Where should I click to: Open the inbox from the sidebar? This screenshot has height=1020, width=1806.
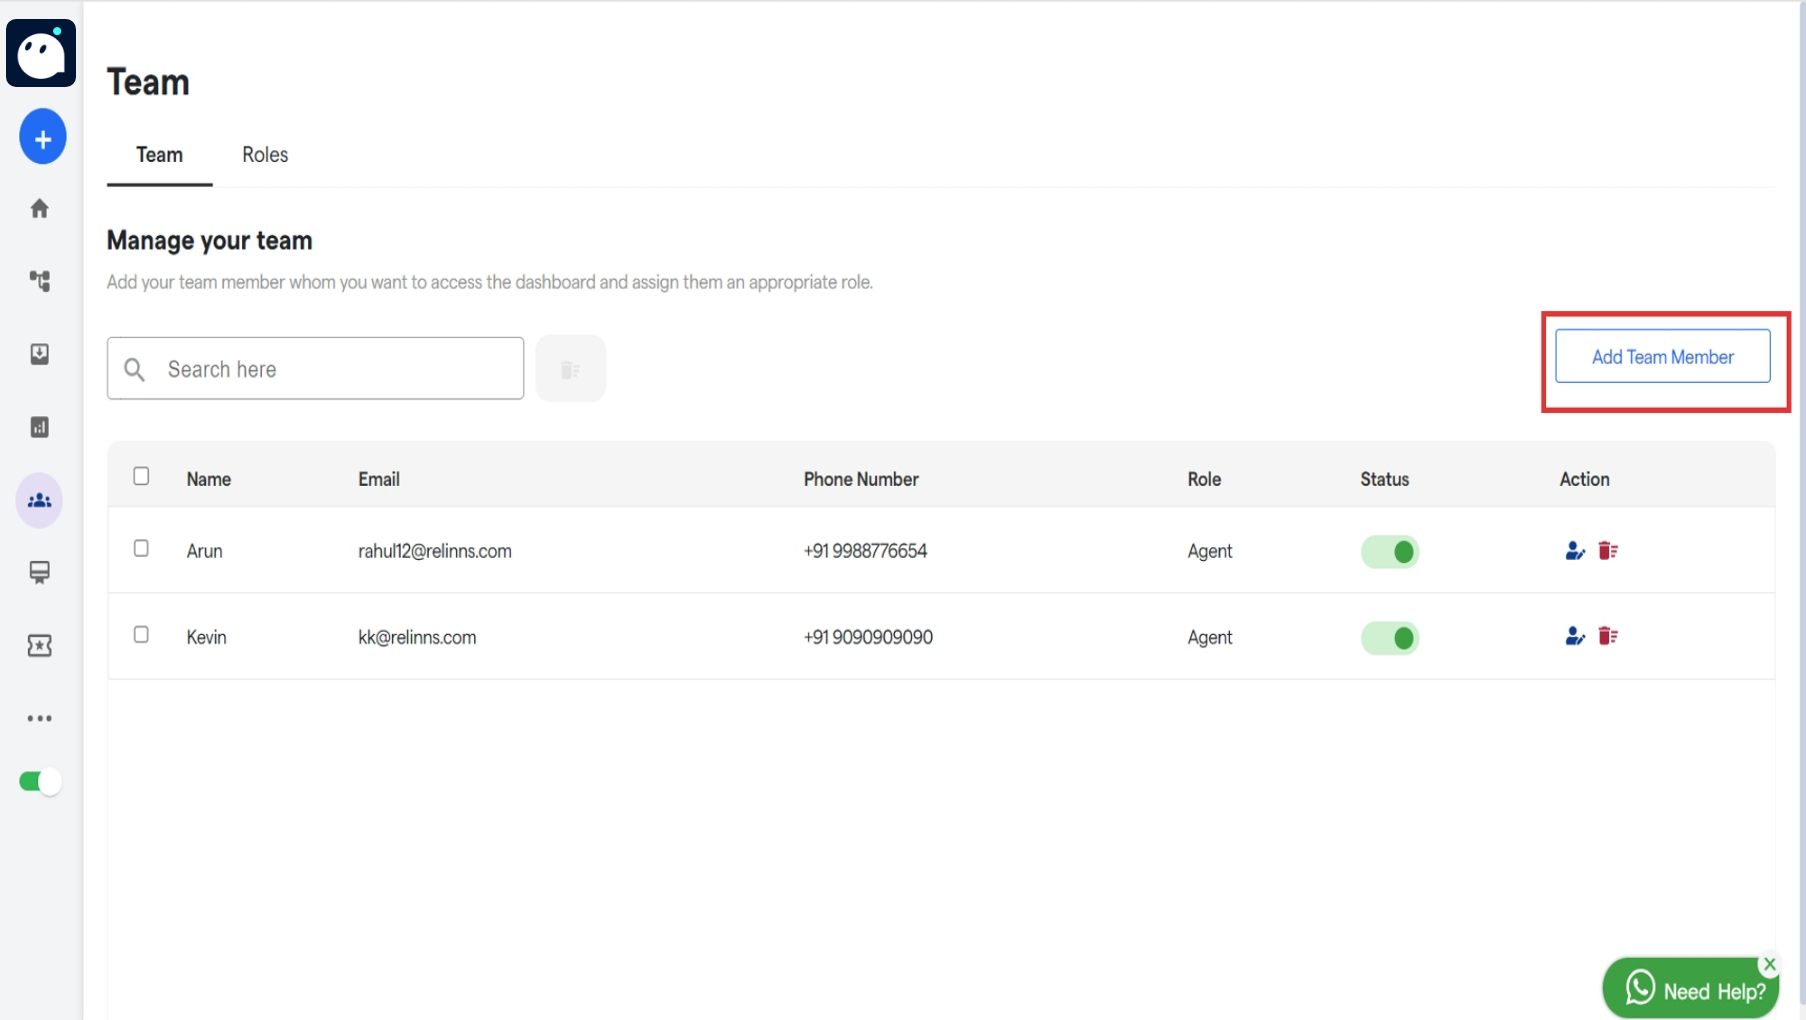point(40,354)
